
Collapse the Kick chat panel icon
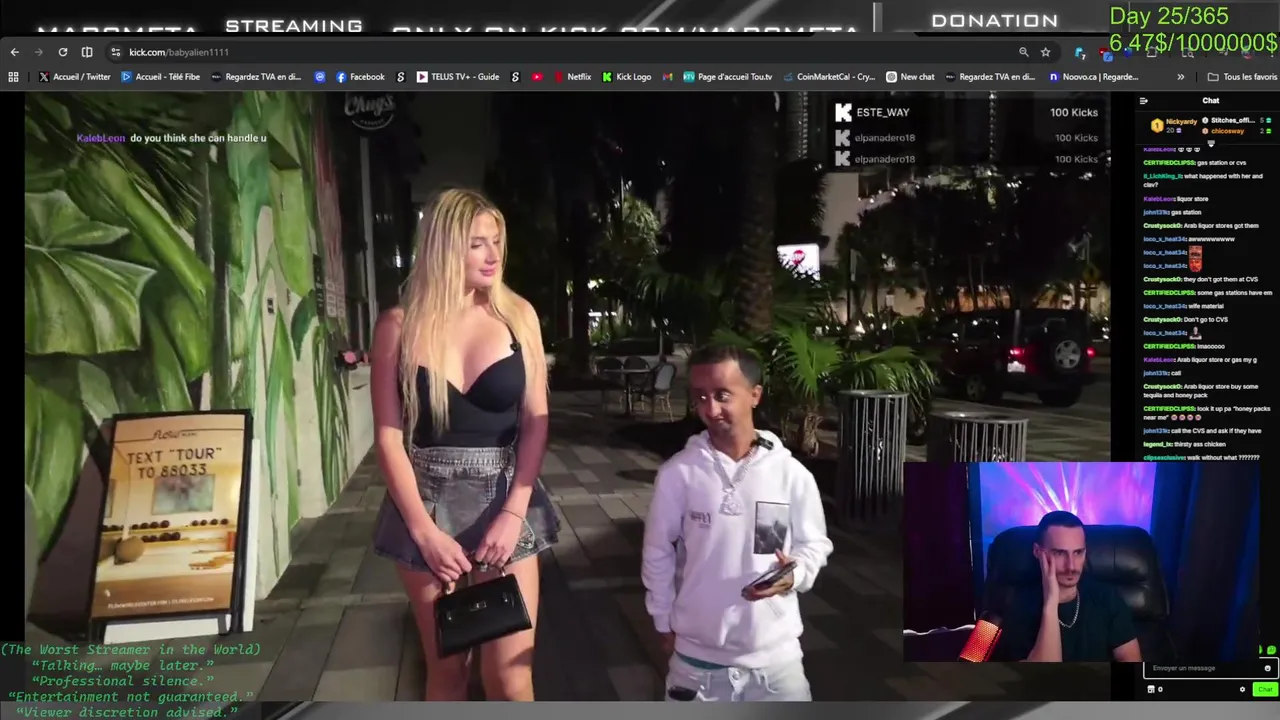1144,101
